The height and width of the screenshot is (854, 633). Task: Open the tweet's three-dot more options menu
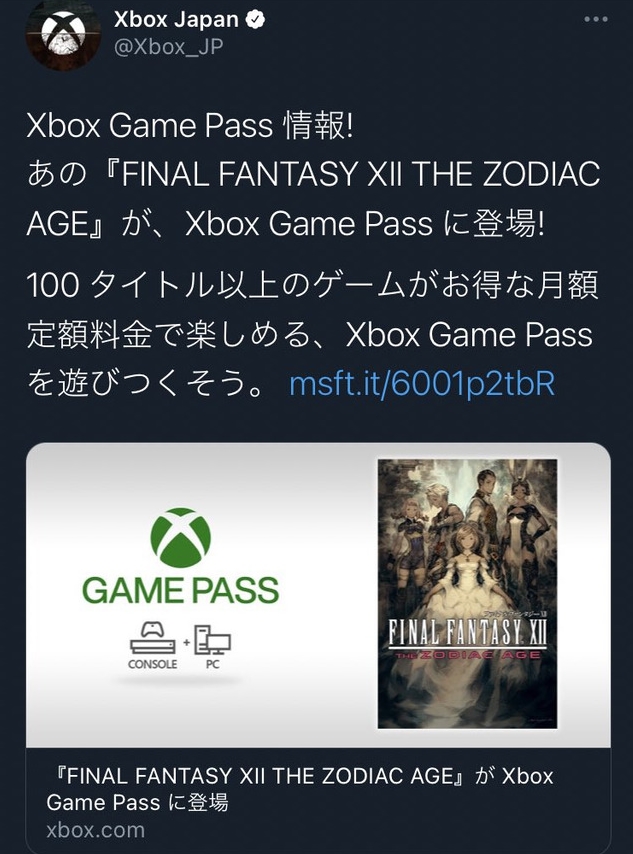pyautogui.click(x=595, y=19)
